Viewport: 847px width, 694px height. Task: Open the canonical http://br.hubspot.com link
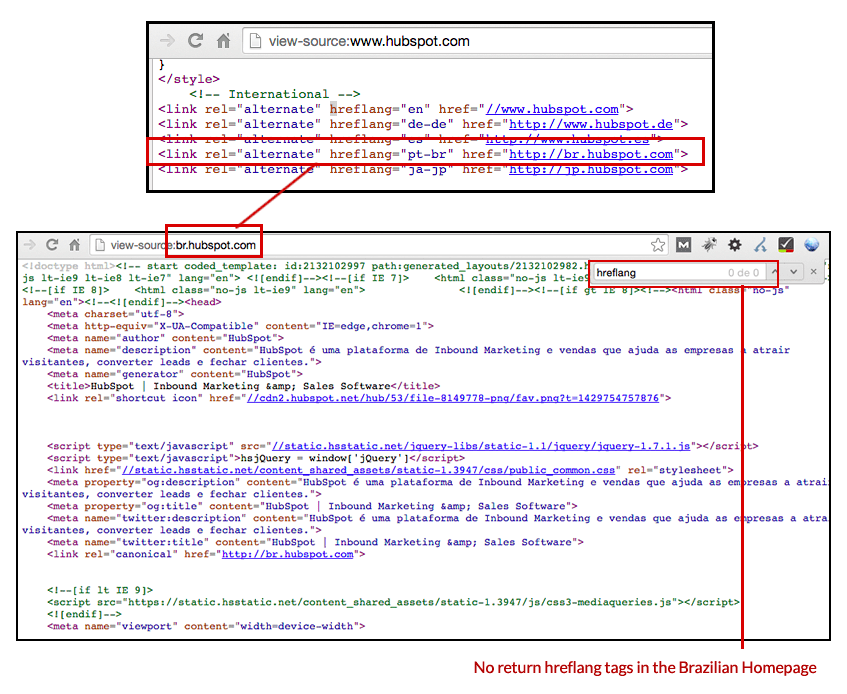(287, 554)
